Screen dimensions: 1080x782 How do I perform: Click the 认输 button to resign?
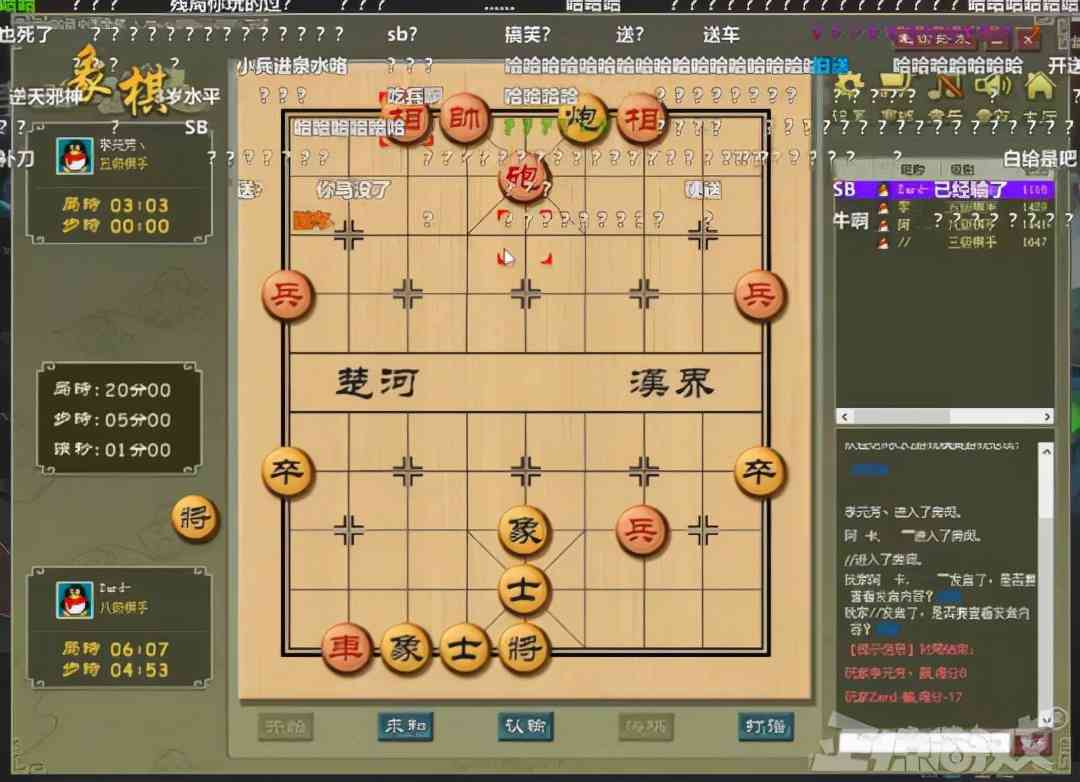[525, 727]
